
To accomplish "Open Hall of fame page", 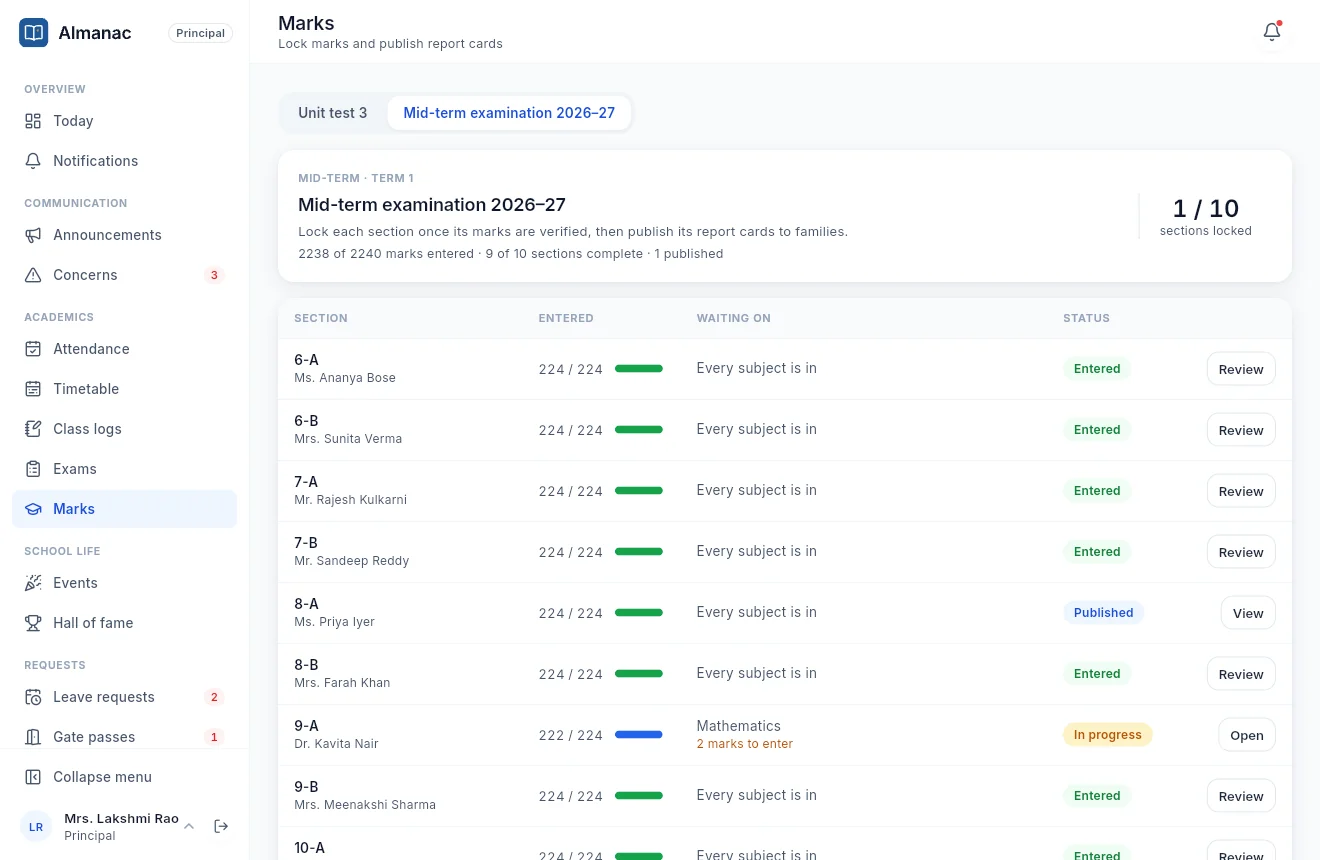I will click(124, 623).
